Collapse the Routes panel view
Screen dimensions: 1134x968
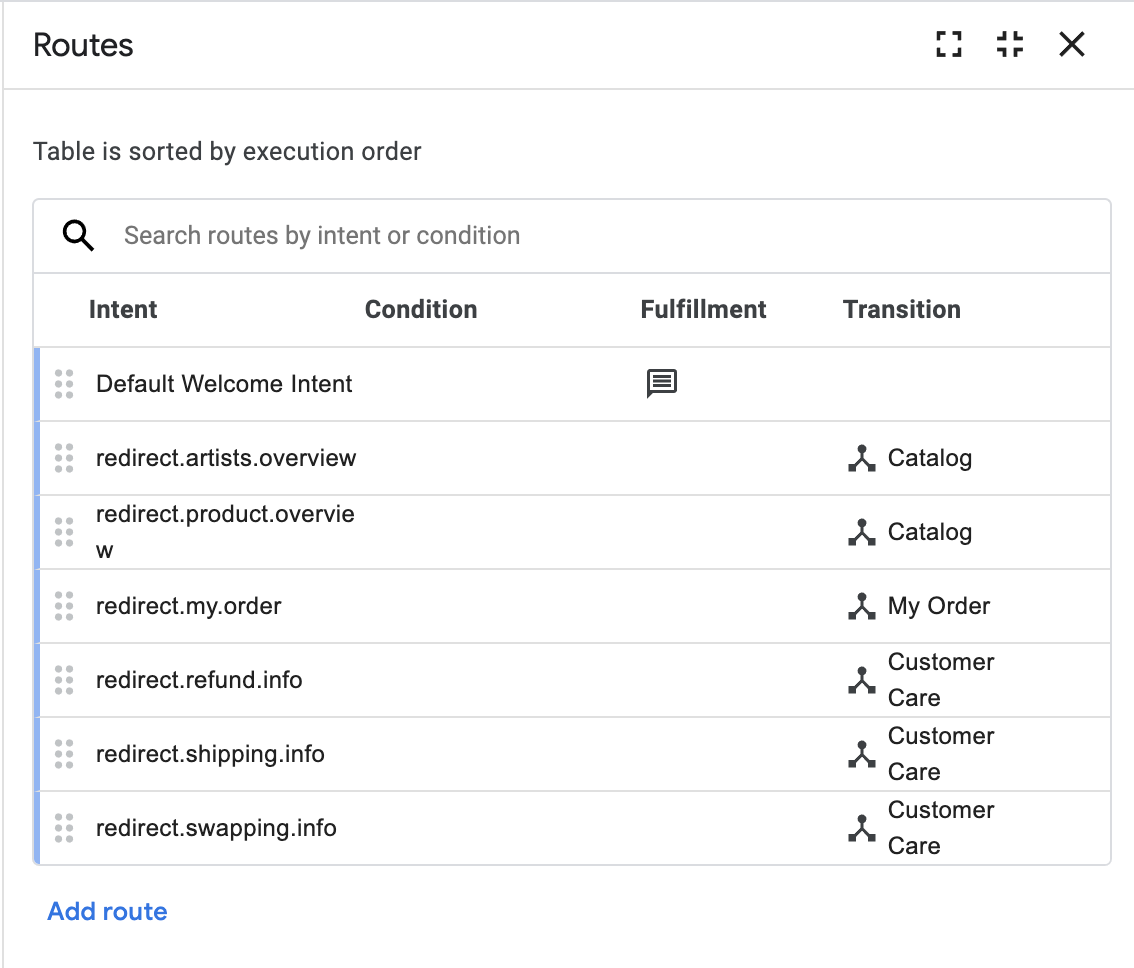point(1010,44)
